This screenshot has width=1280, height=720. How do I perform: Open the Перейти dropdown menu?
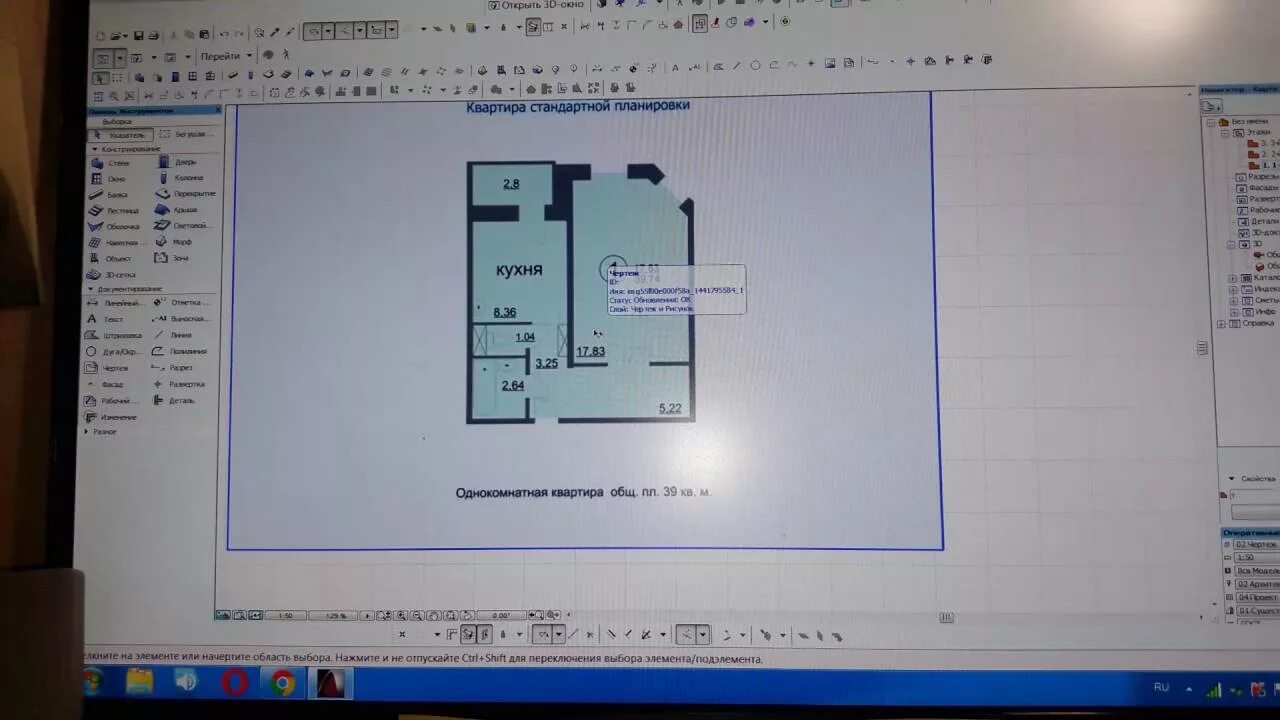225,56
